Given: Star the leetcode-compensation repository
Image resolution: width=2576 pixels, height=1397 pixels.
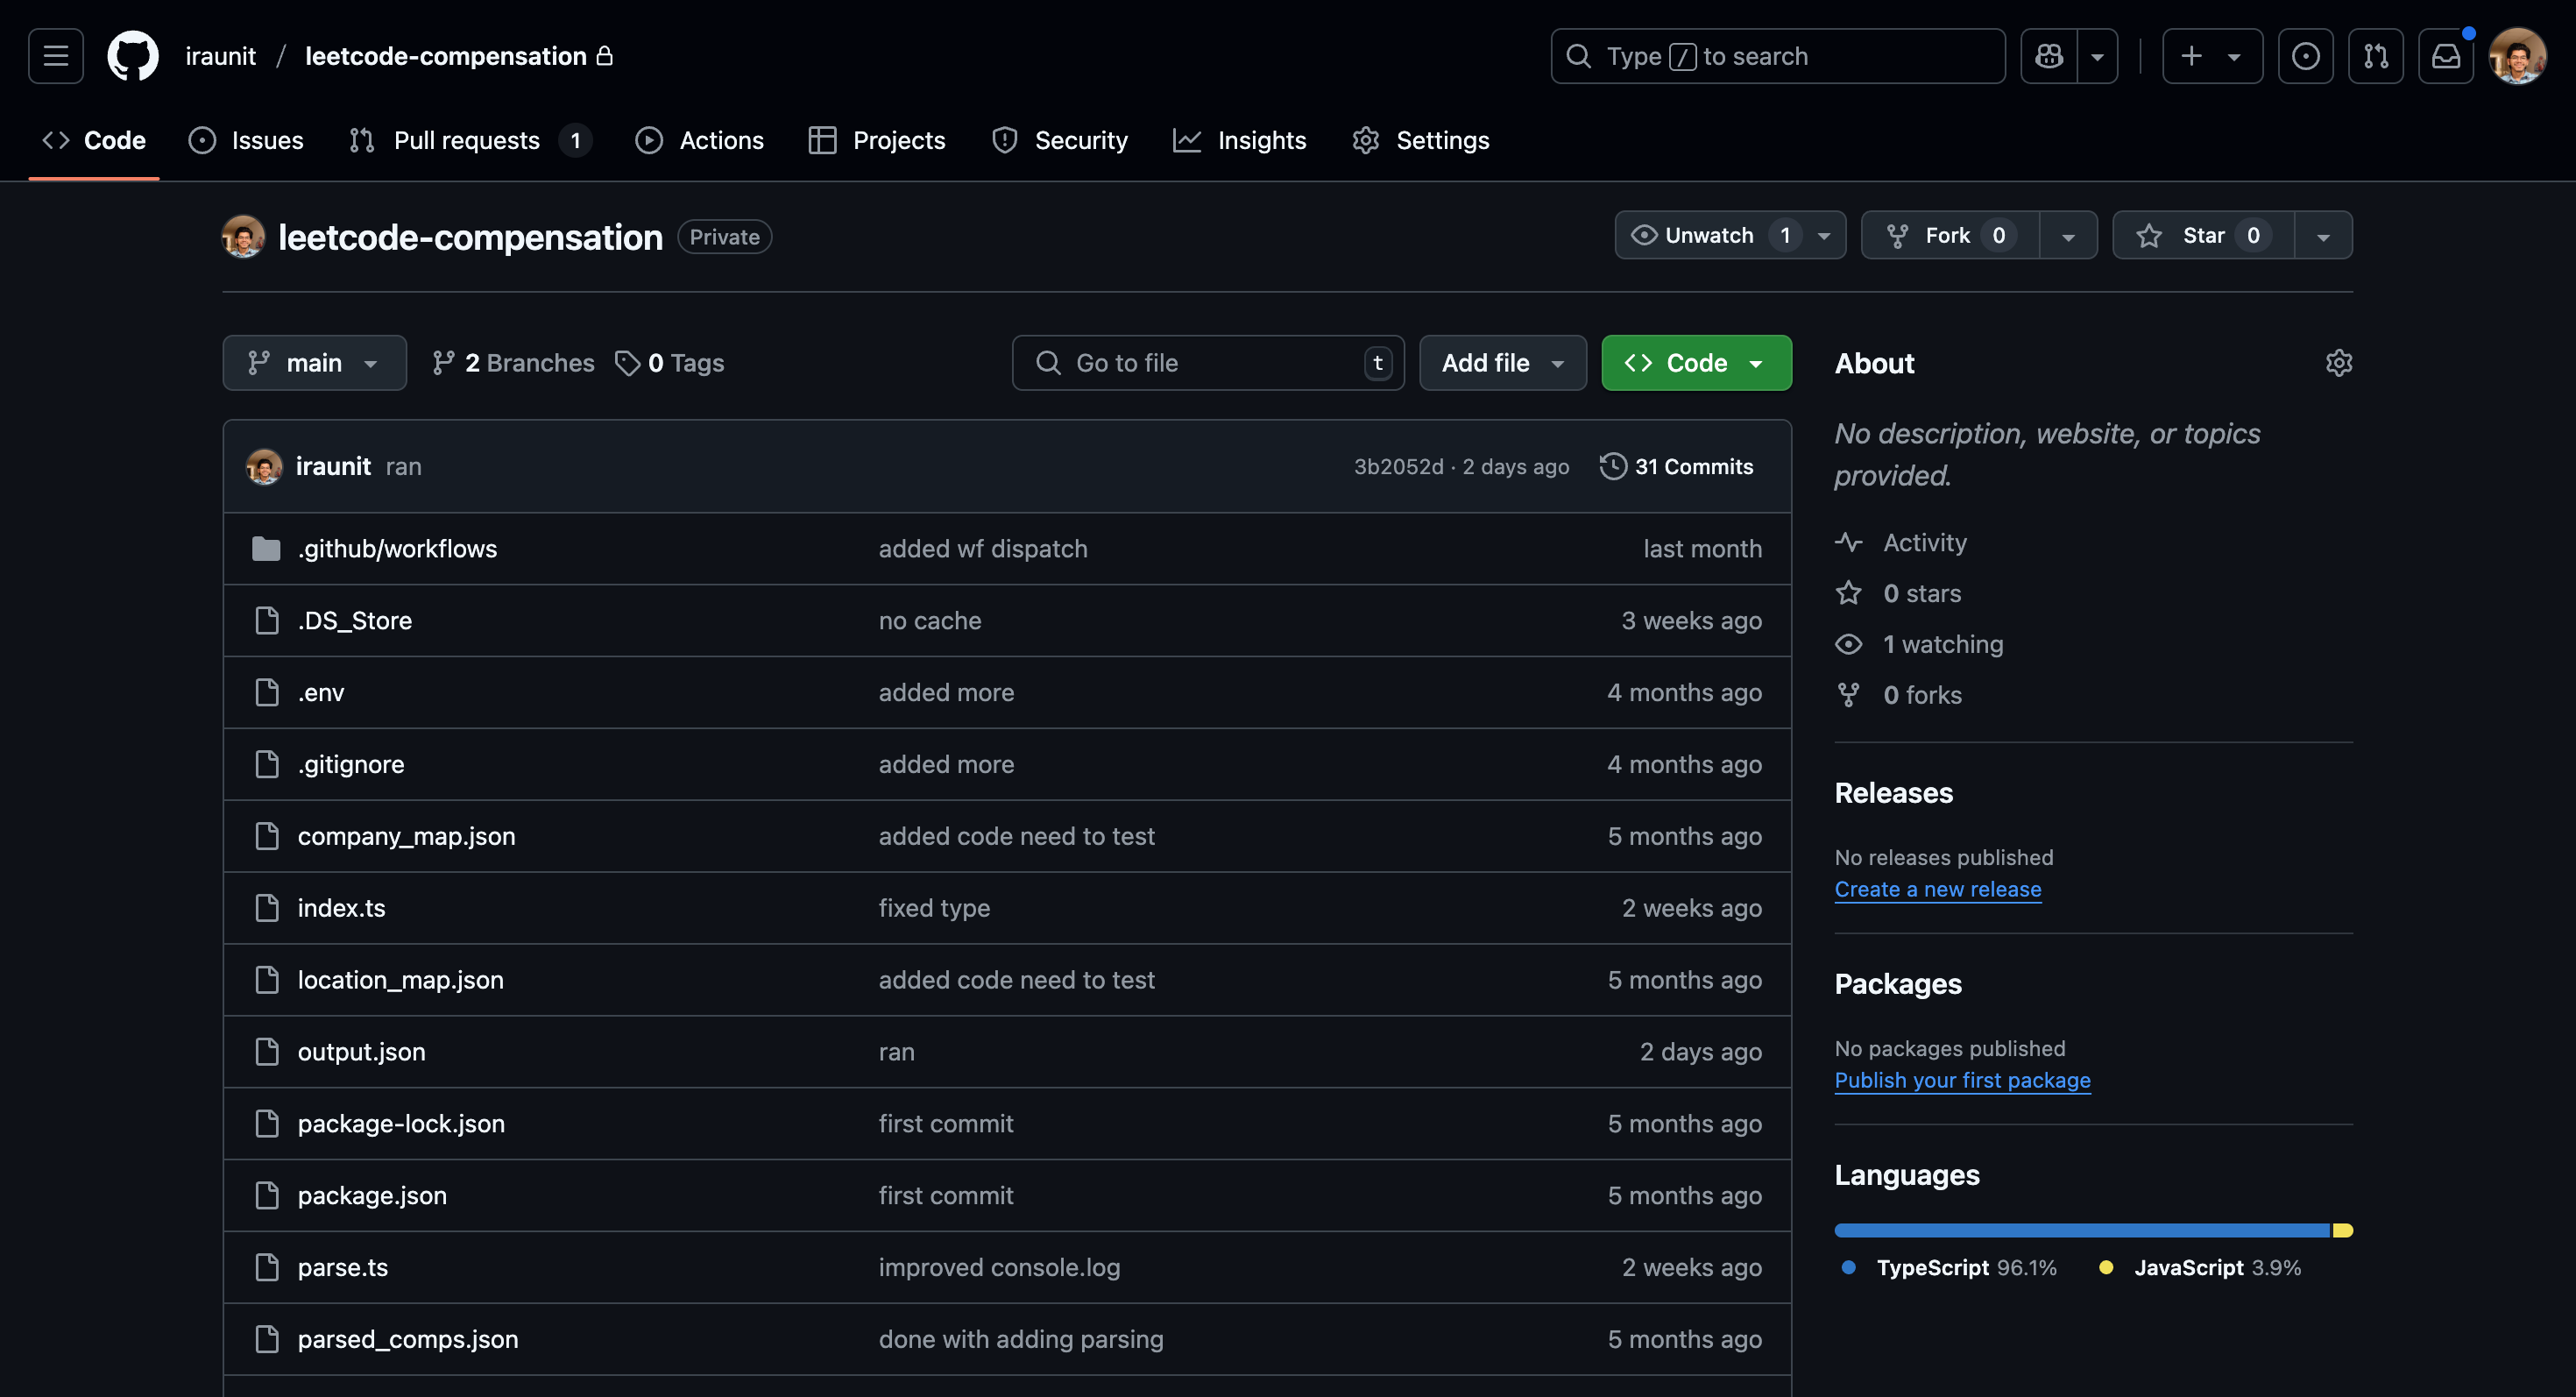Looking at the screenshot, I should [2200, 235].
